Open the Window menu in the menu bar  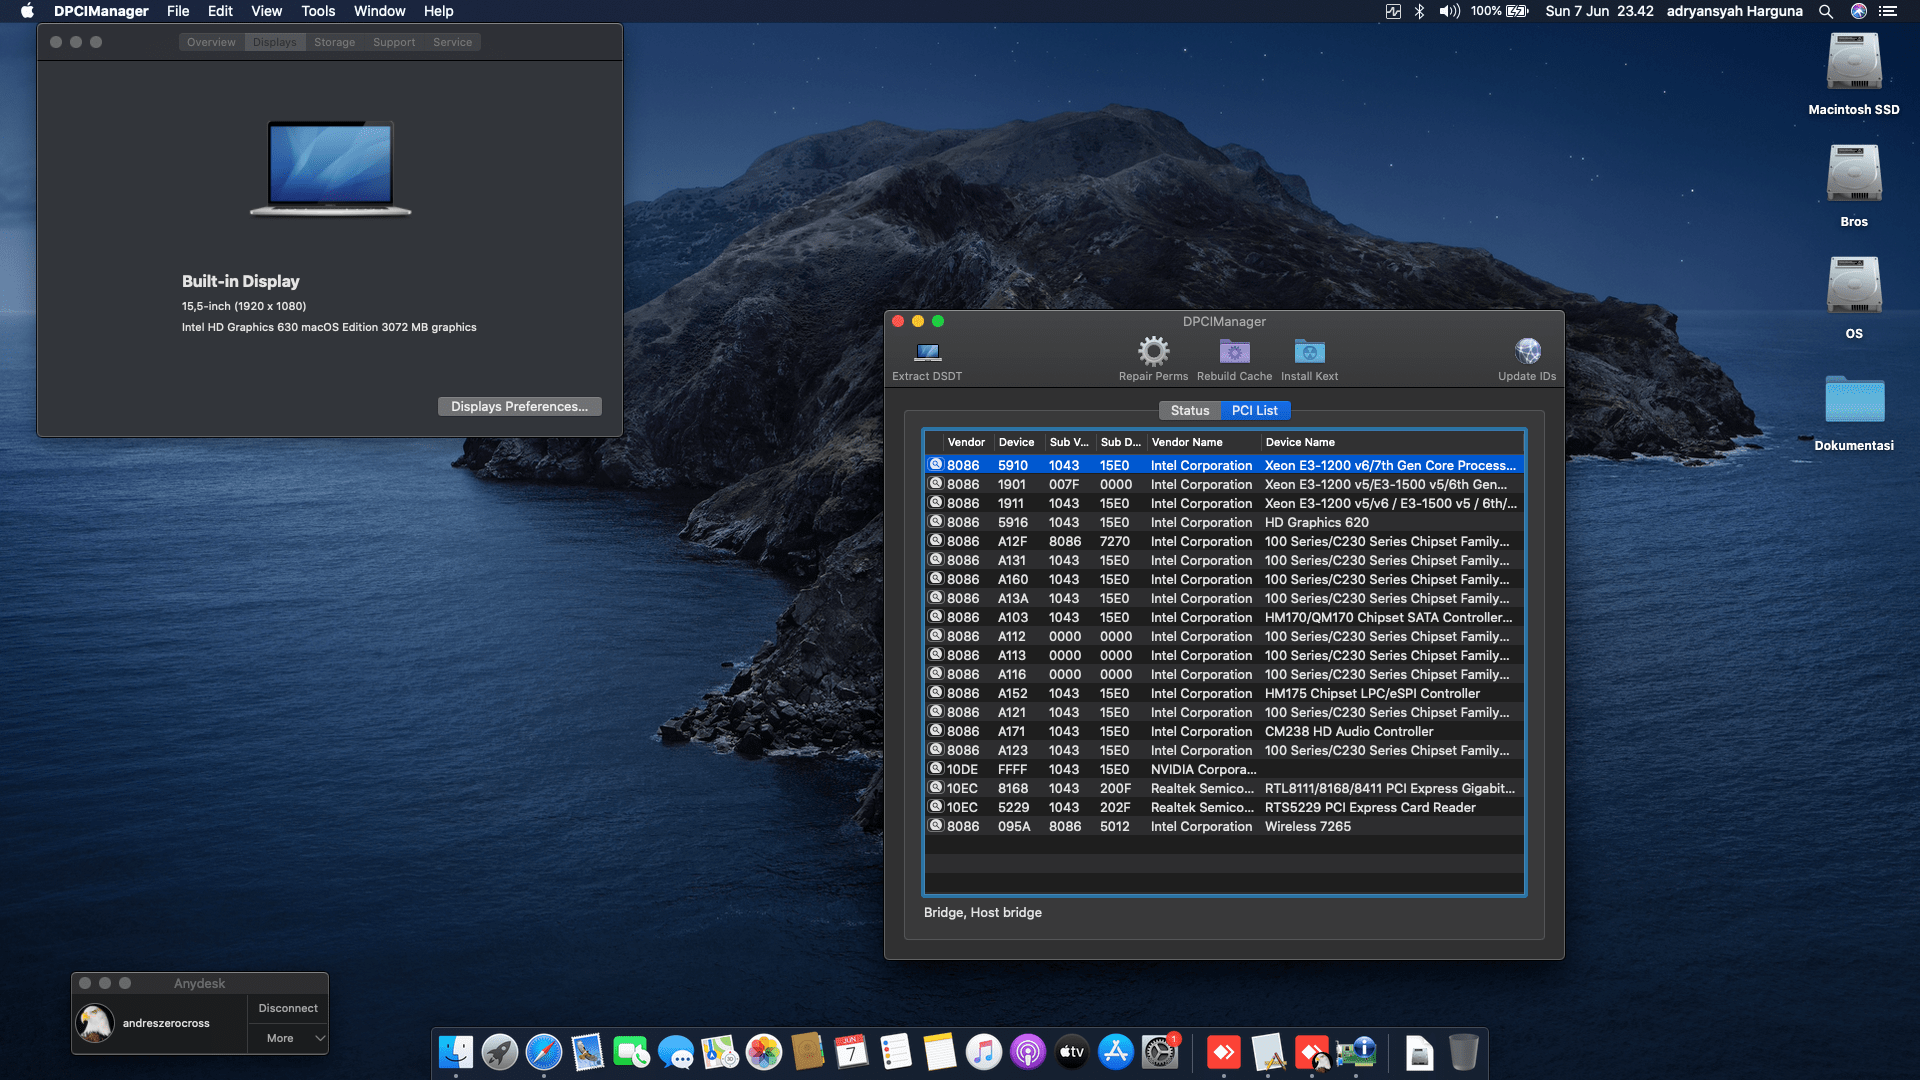tap(380, 11)
